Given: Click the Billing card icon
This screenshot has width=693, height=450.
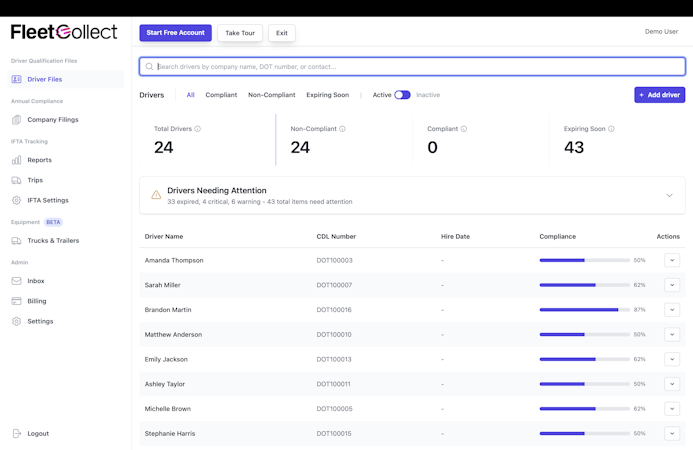Looking at the screenshot, I should tap(16, 301).
